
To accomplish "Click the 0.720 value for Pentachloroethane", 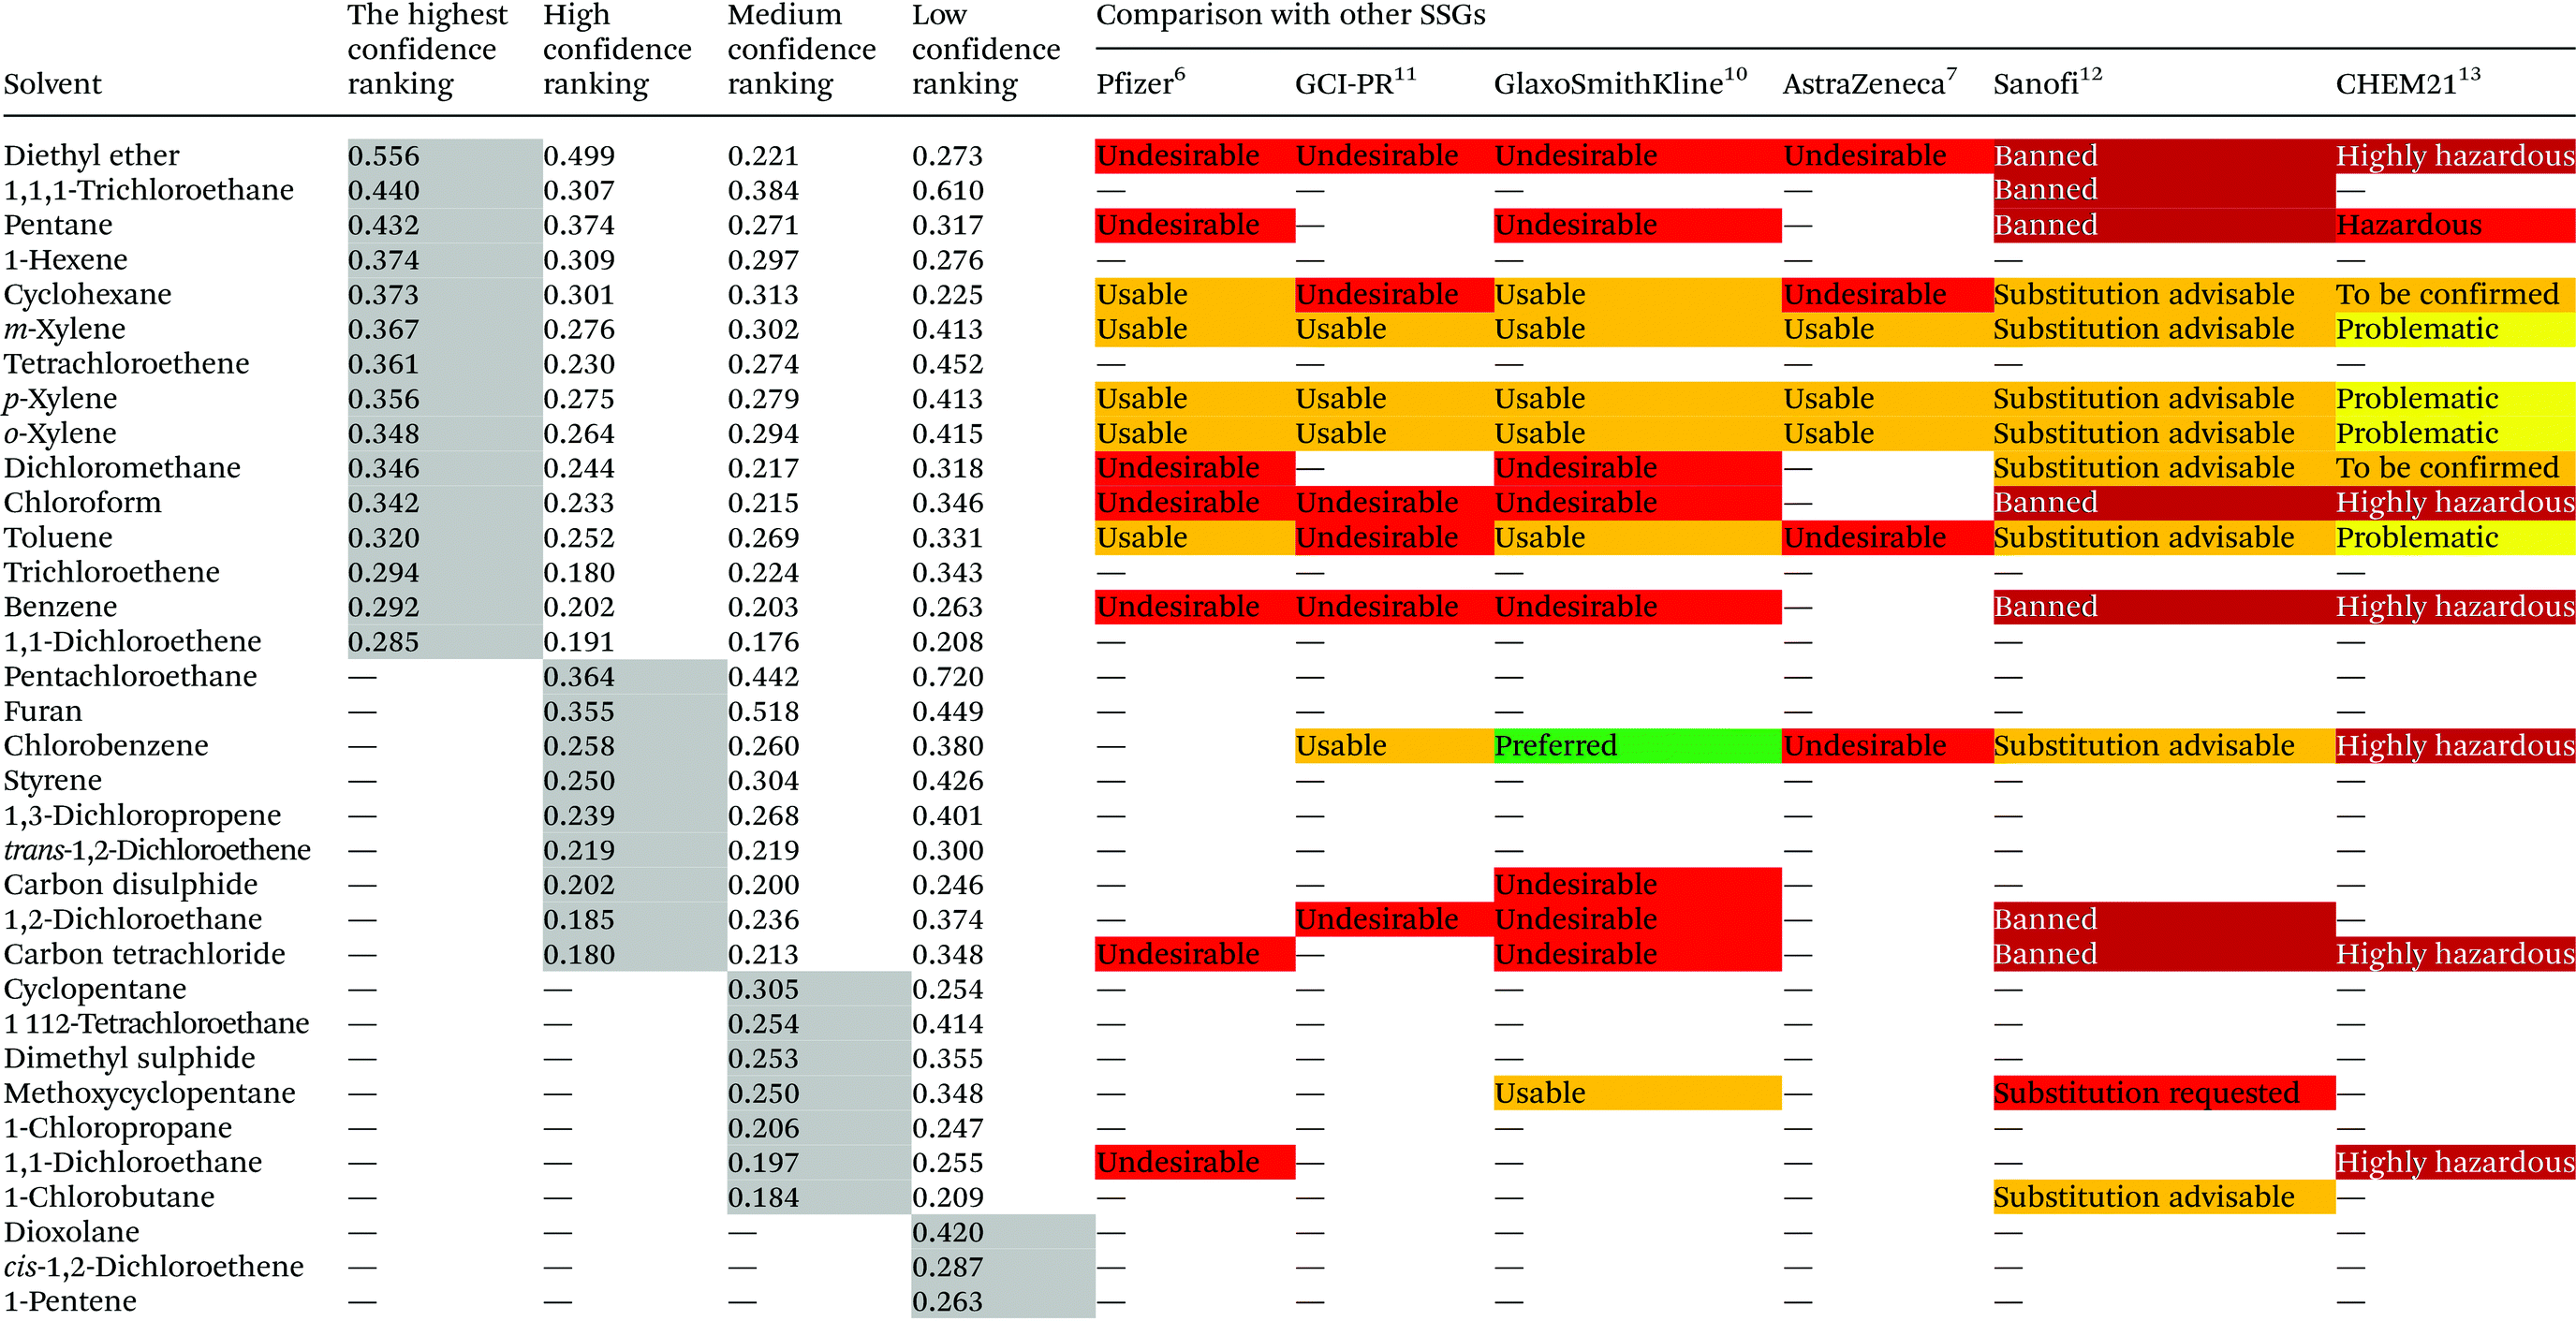I will click(947, 677).
